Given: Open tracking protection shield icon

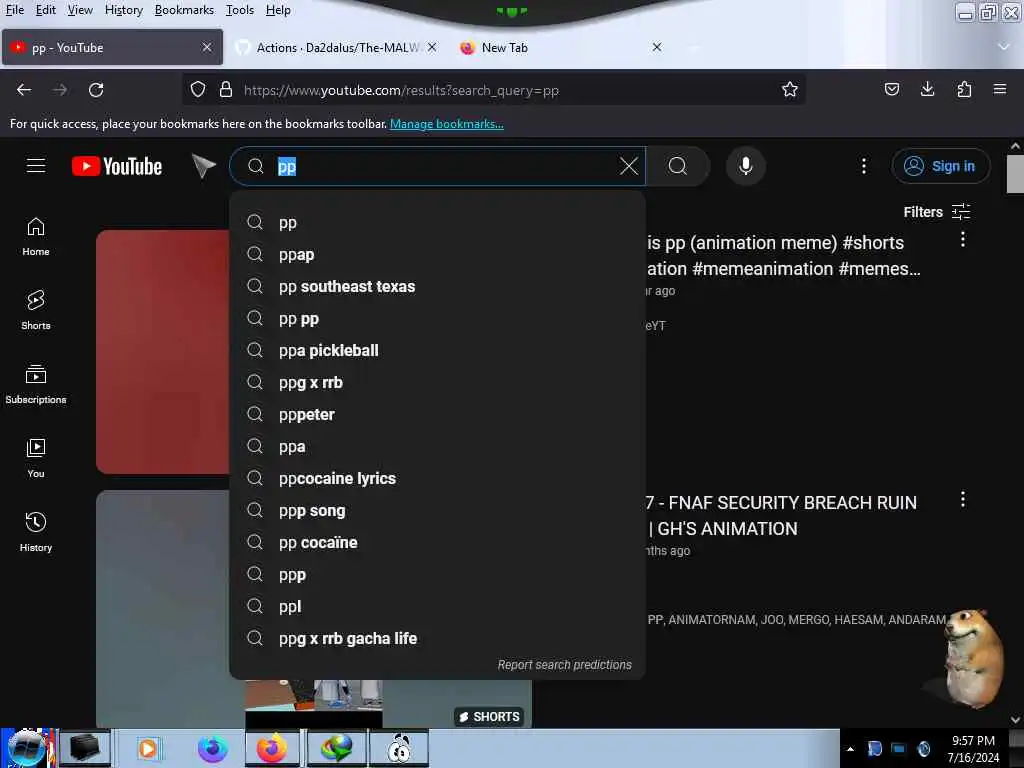Looking at the screenshot, I should click(x=198, y=90).
